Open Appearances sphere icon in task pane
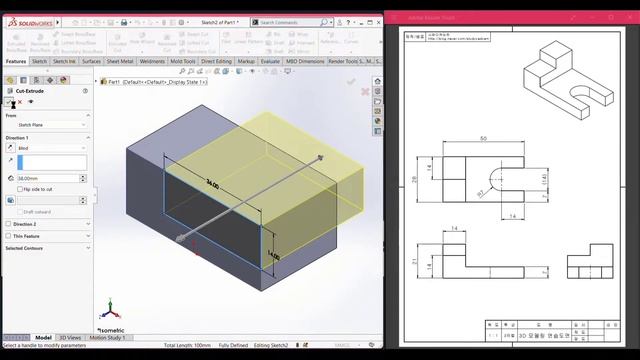 coord(378,121)
